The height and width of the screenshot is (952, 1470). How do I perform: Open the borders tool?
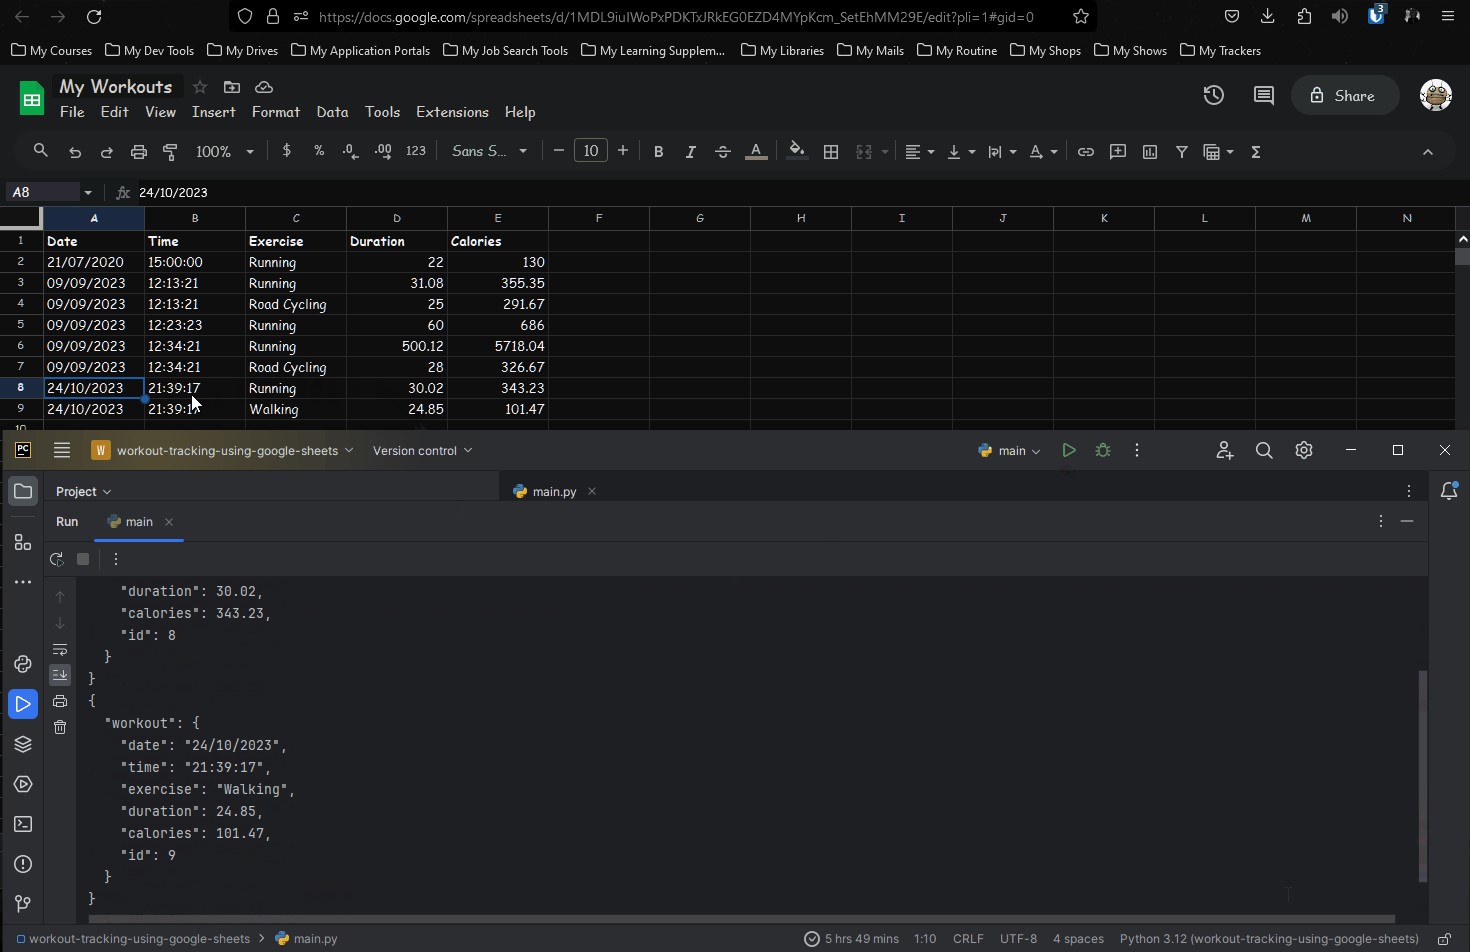coord(831,152)
